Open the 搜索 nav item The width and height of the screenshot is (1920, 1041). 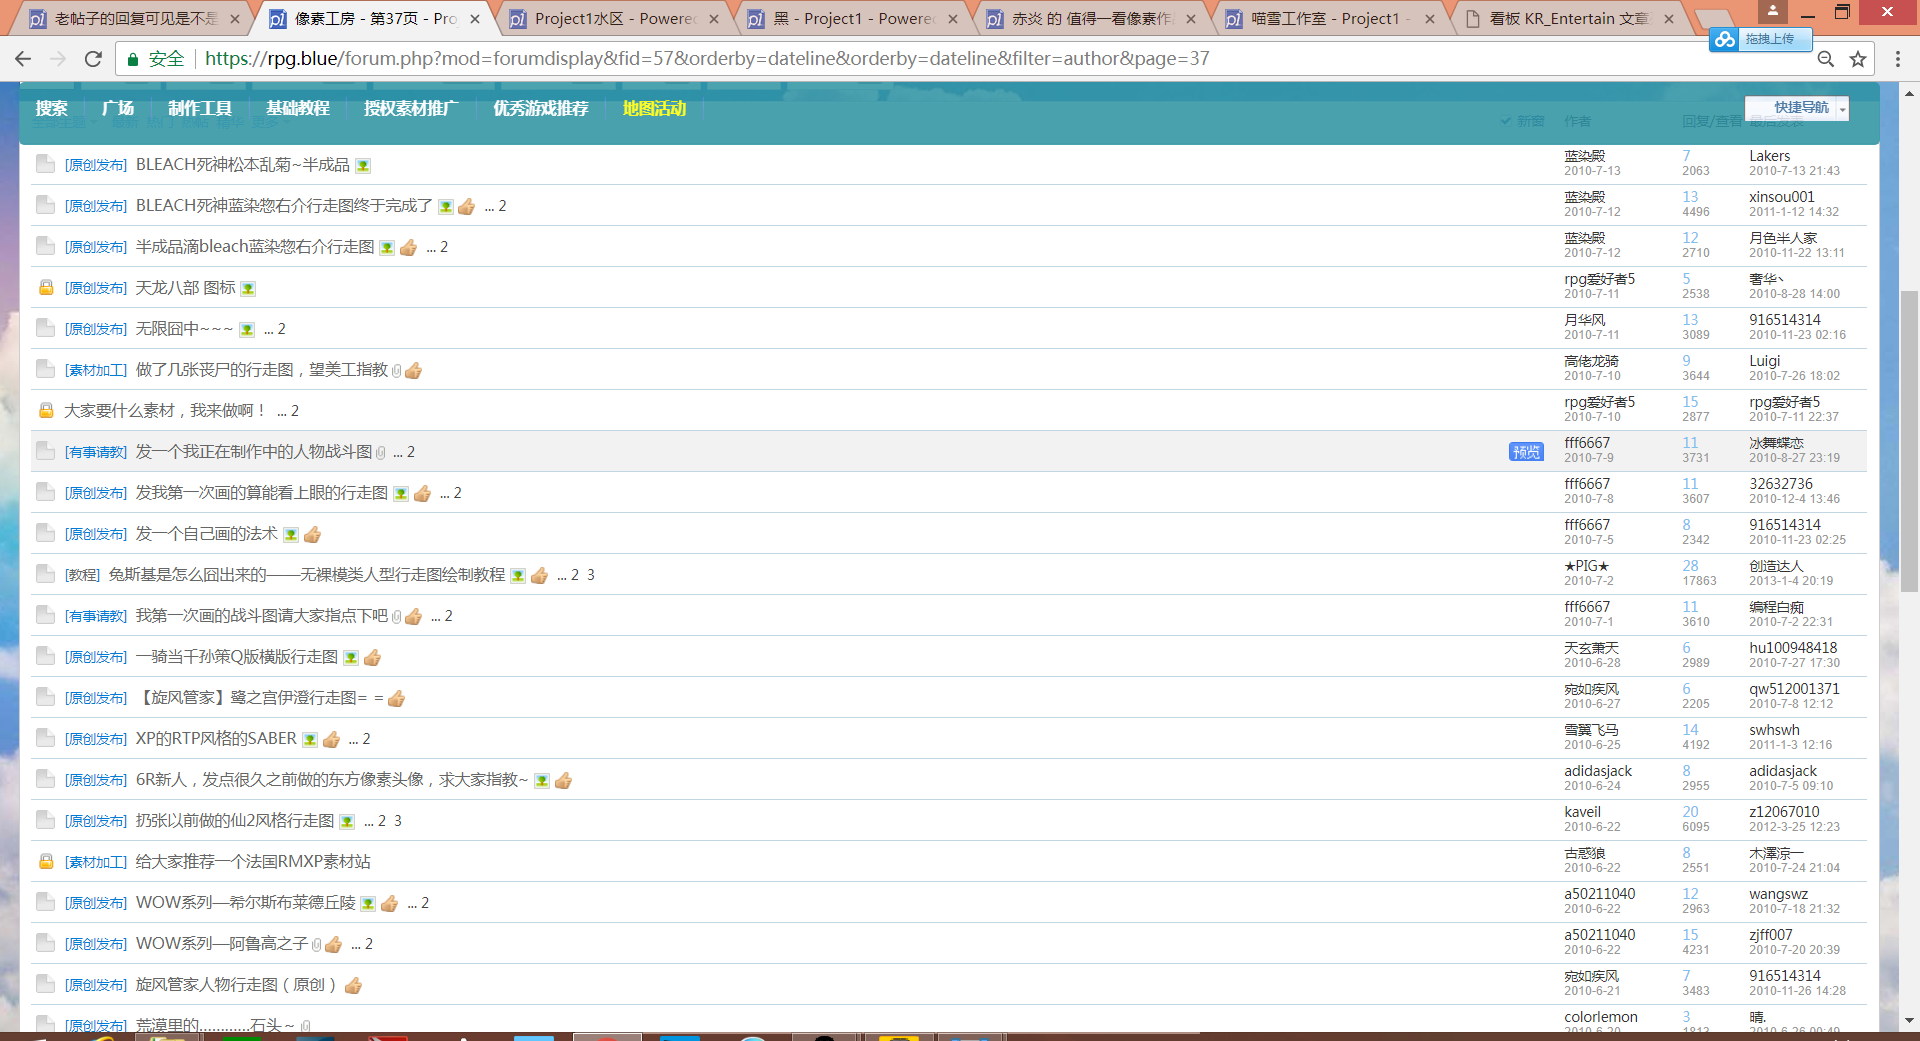click(51, 108)
